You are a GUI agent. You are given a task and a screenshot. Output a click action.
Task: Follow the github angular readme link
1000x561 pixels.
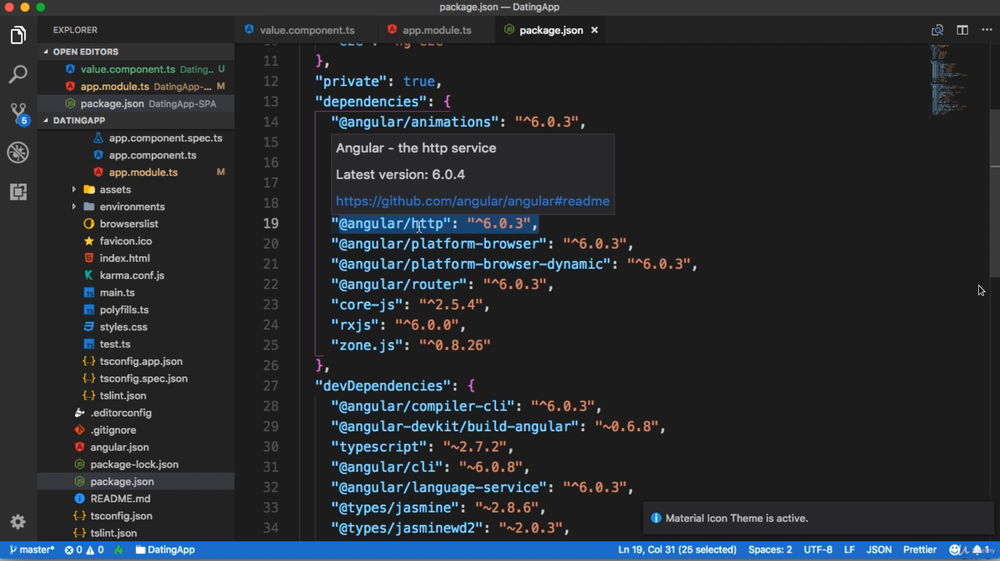[x=473, y=201]
